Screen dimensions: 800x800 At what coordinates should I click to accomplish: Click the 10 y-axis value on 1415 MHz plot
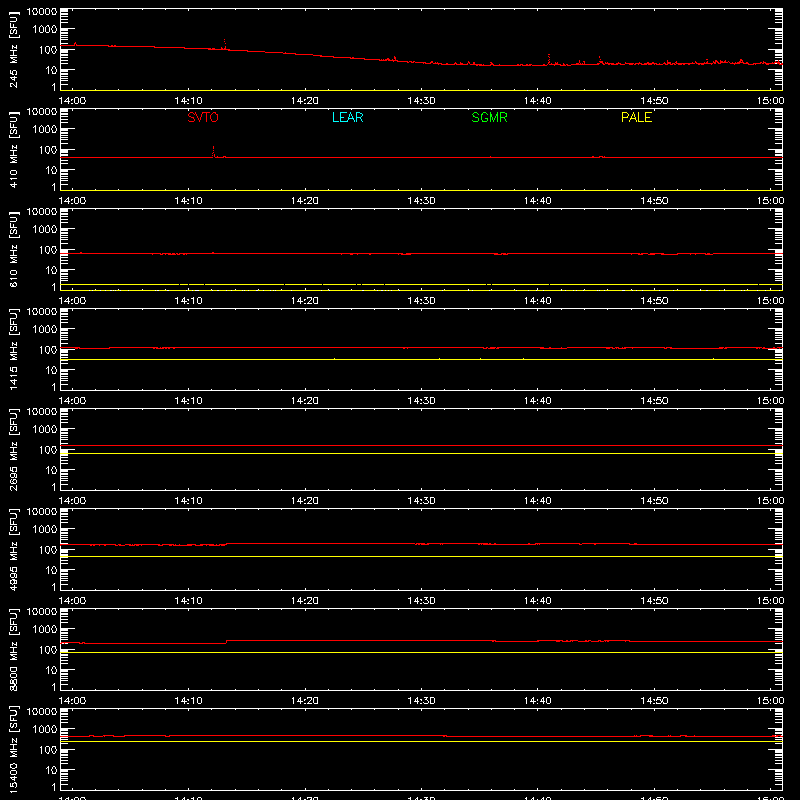51,370
